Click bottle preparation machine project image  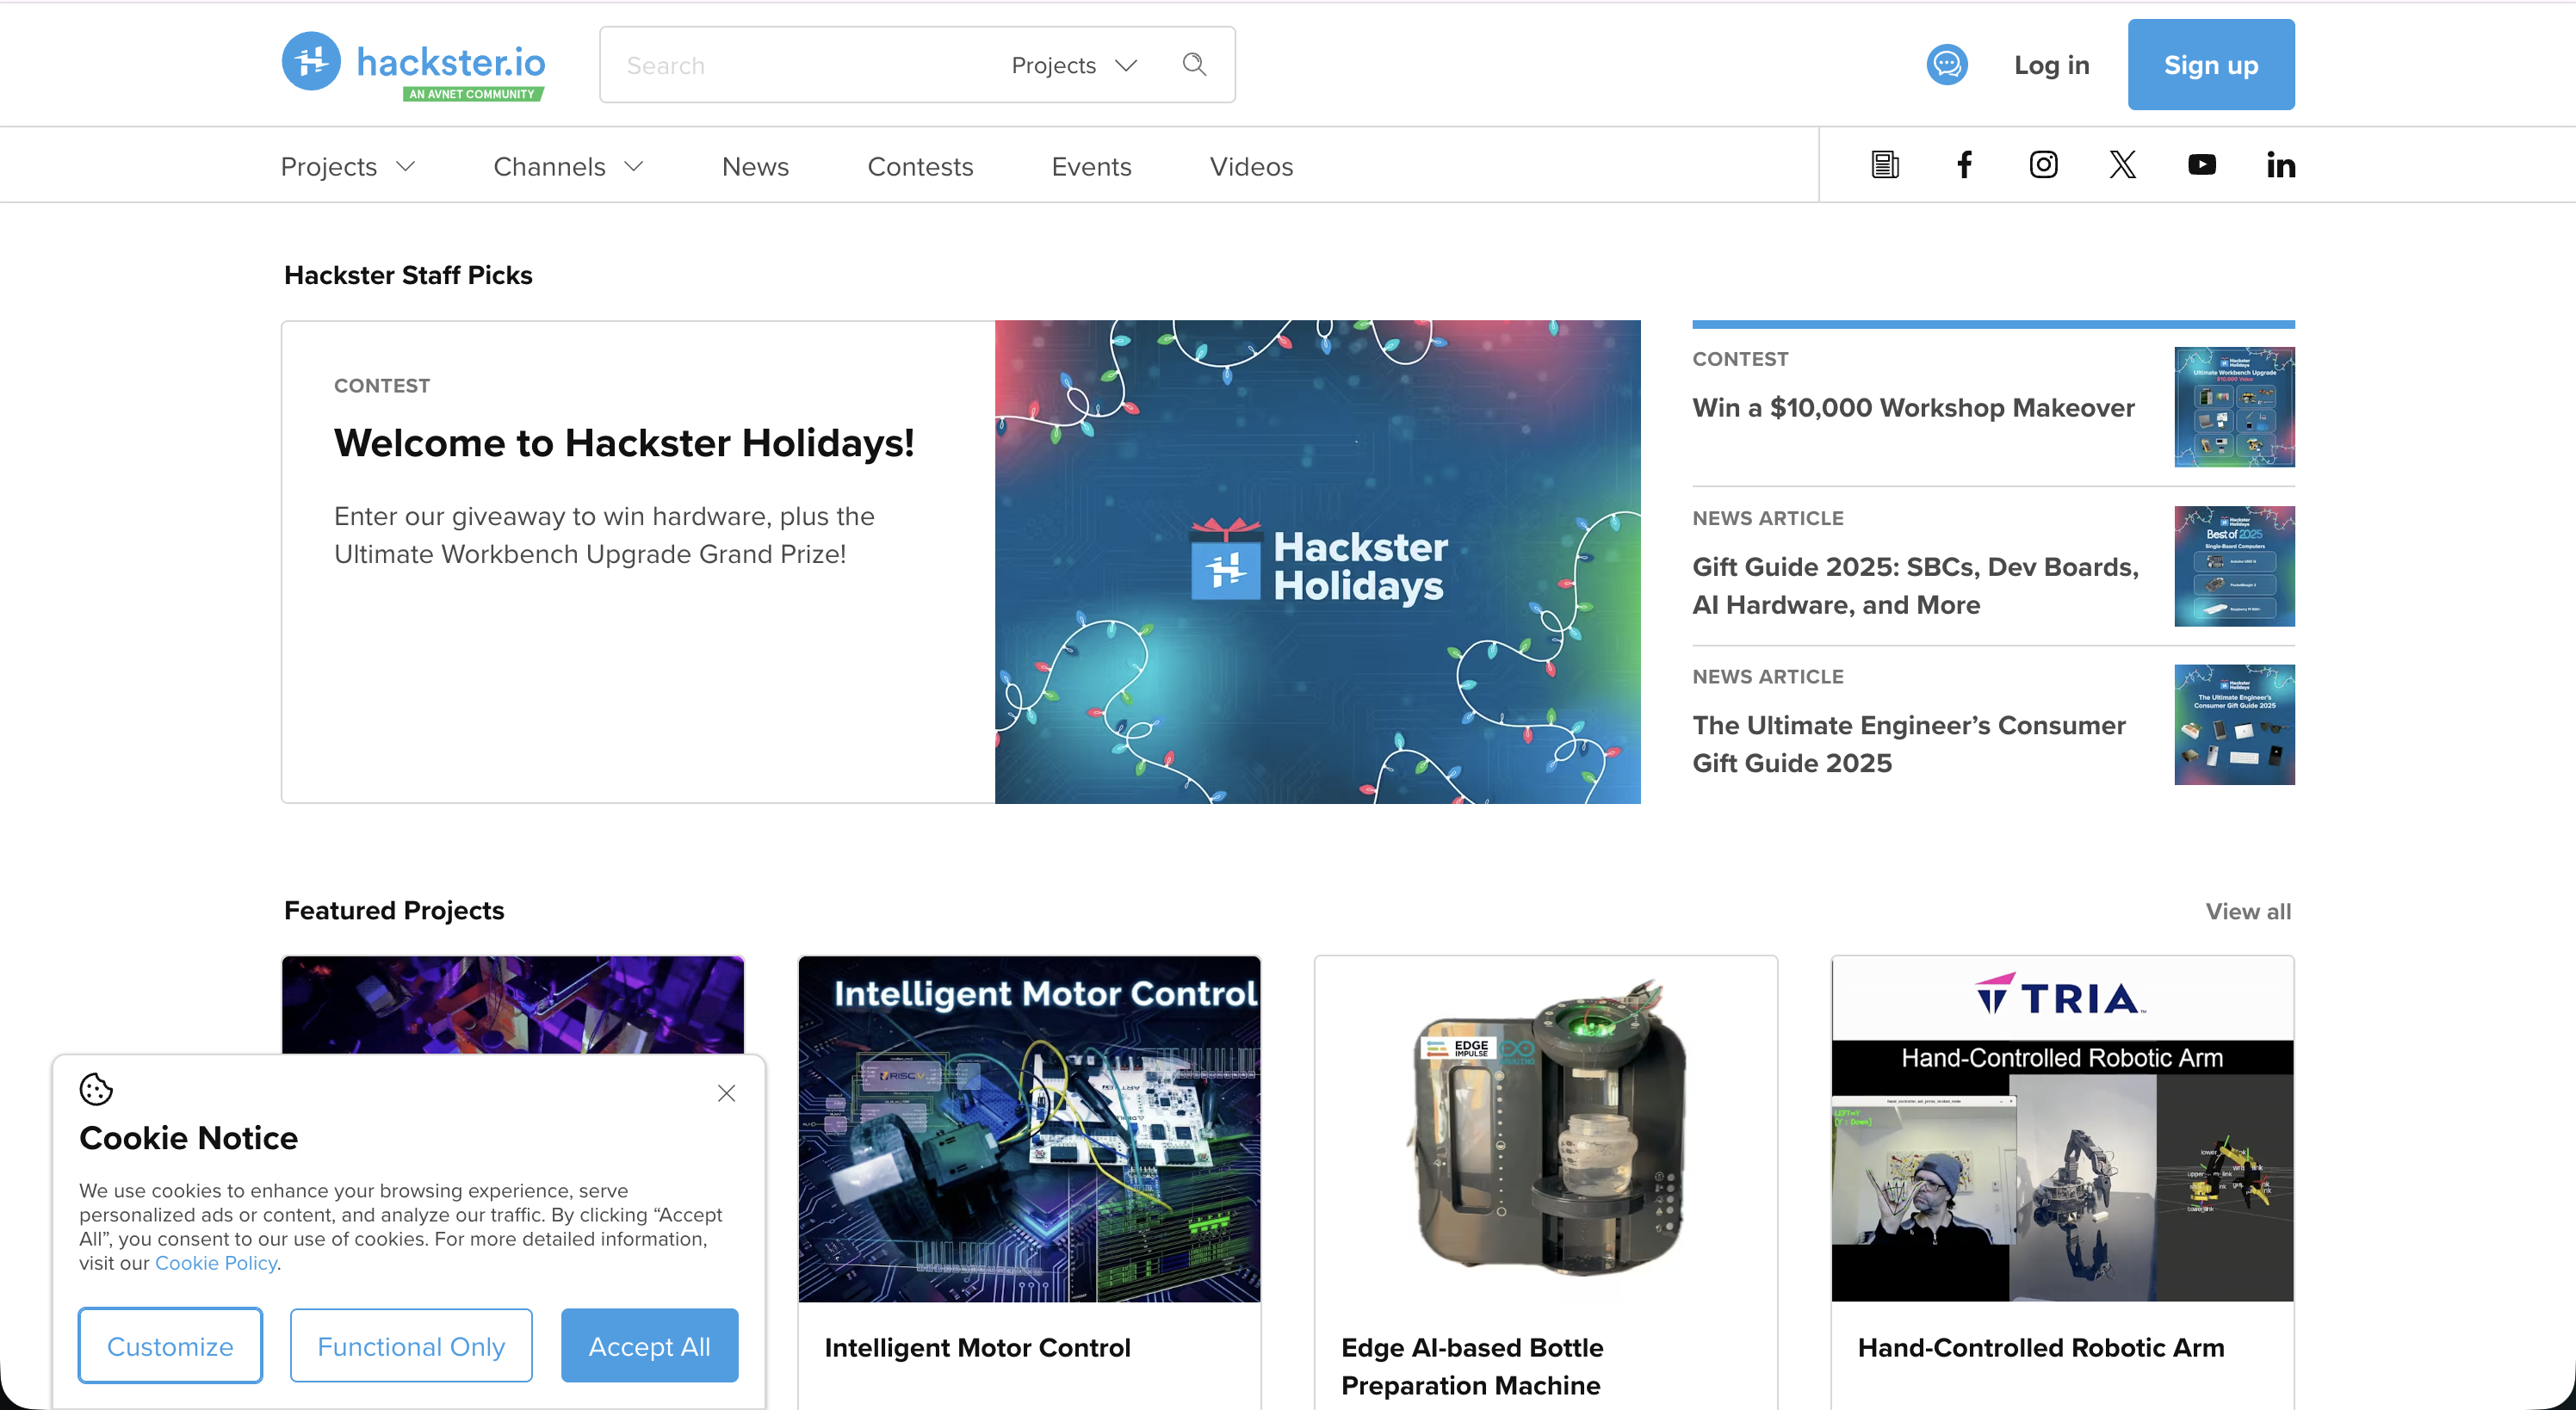1546,1128
